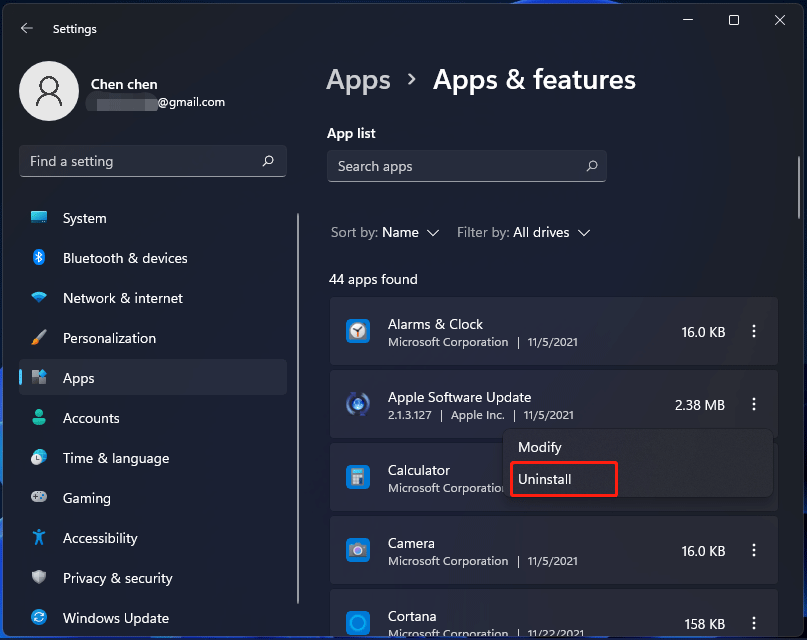807x640 pixels.
Task: Open Accessibility settings
Action: pos(153,538)
